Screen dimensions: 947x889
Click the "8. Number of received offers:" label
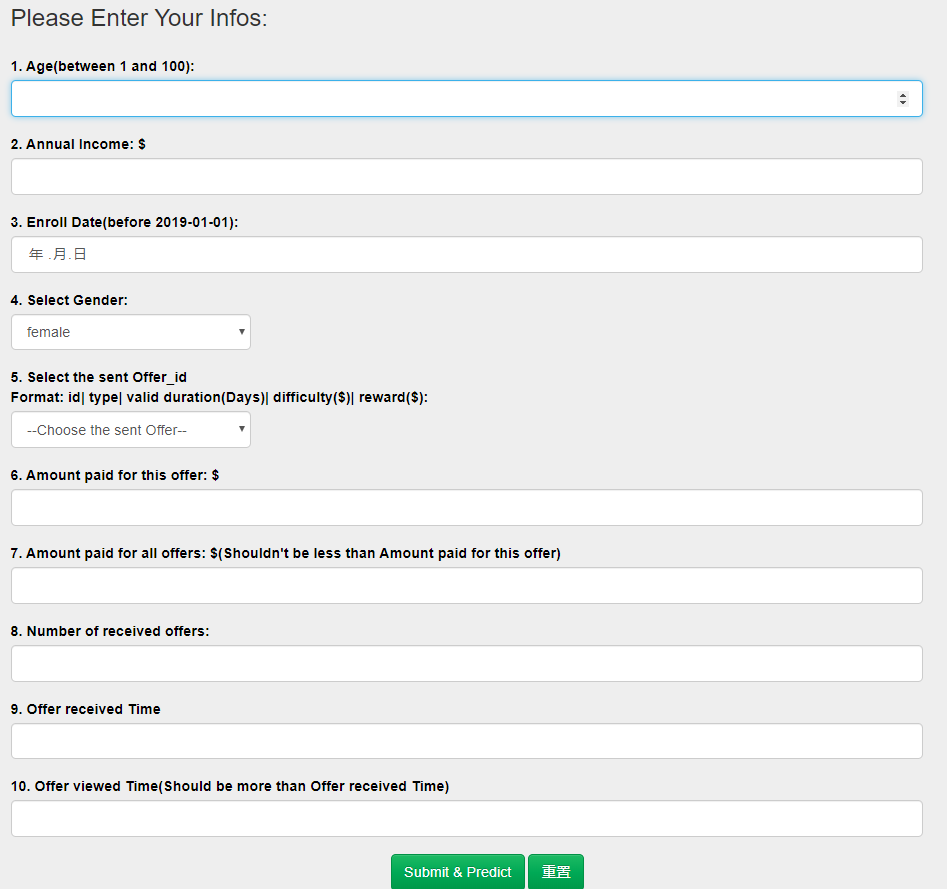(110, 631)
